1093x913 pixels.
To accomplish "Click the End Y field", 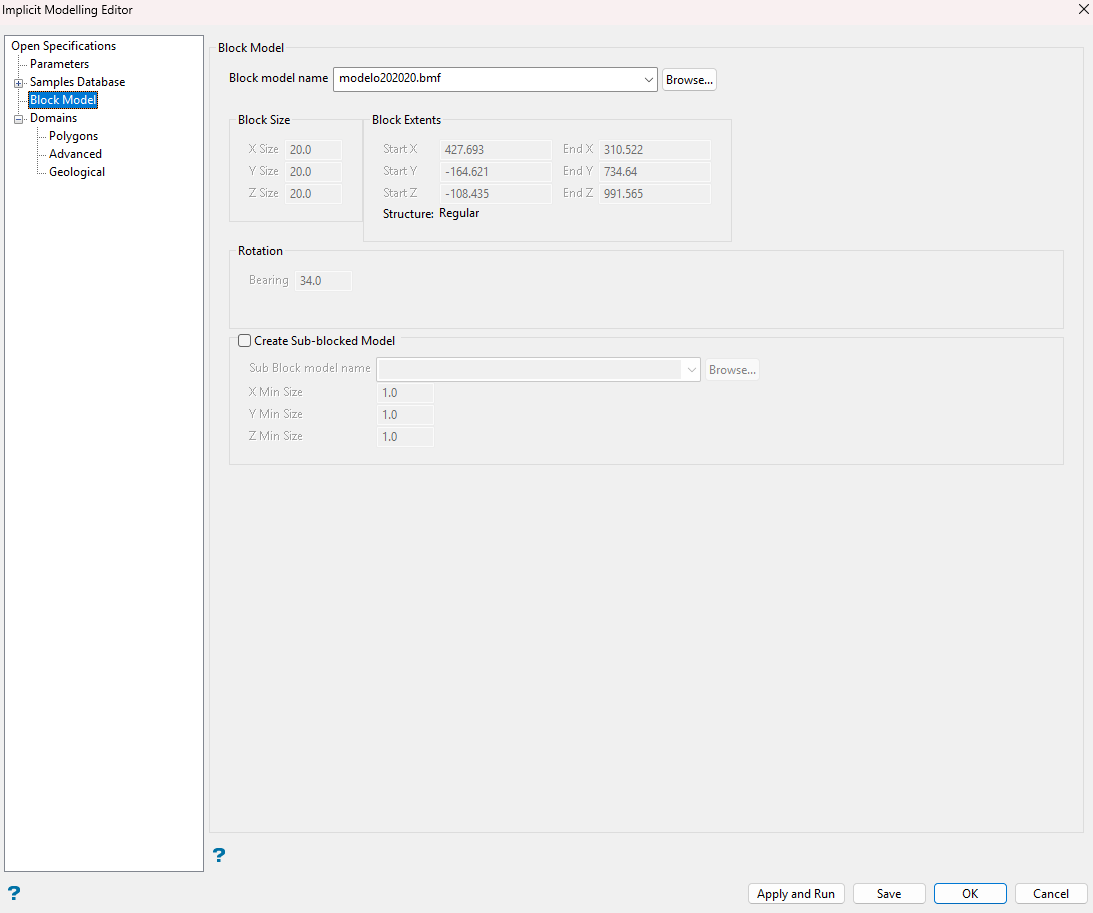I will point(655,172).
